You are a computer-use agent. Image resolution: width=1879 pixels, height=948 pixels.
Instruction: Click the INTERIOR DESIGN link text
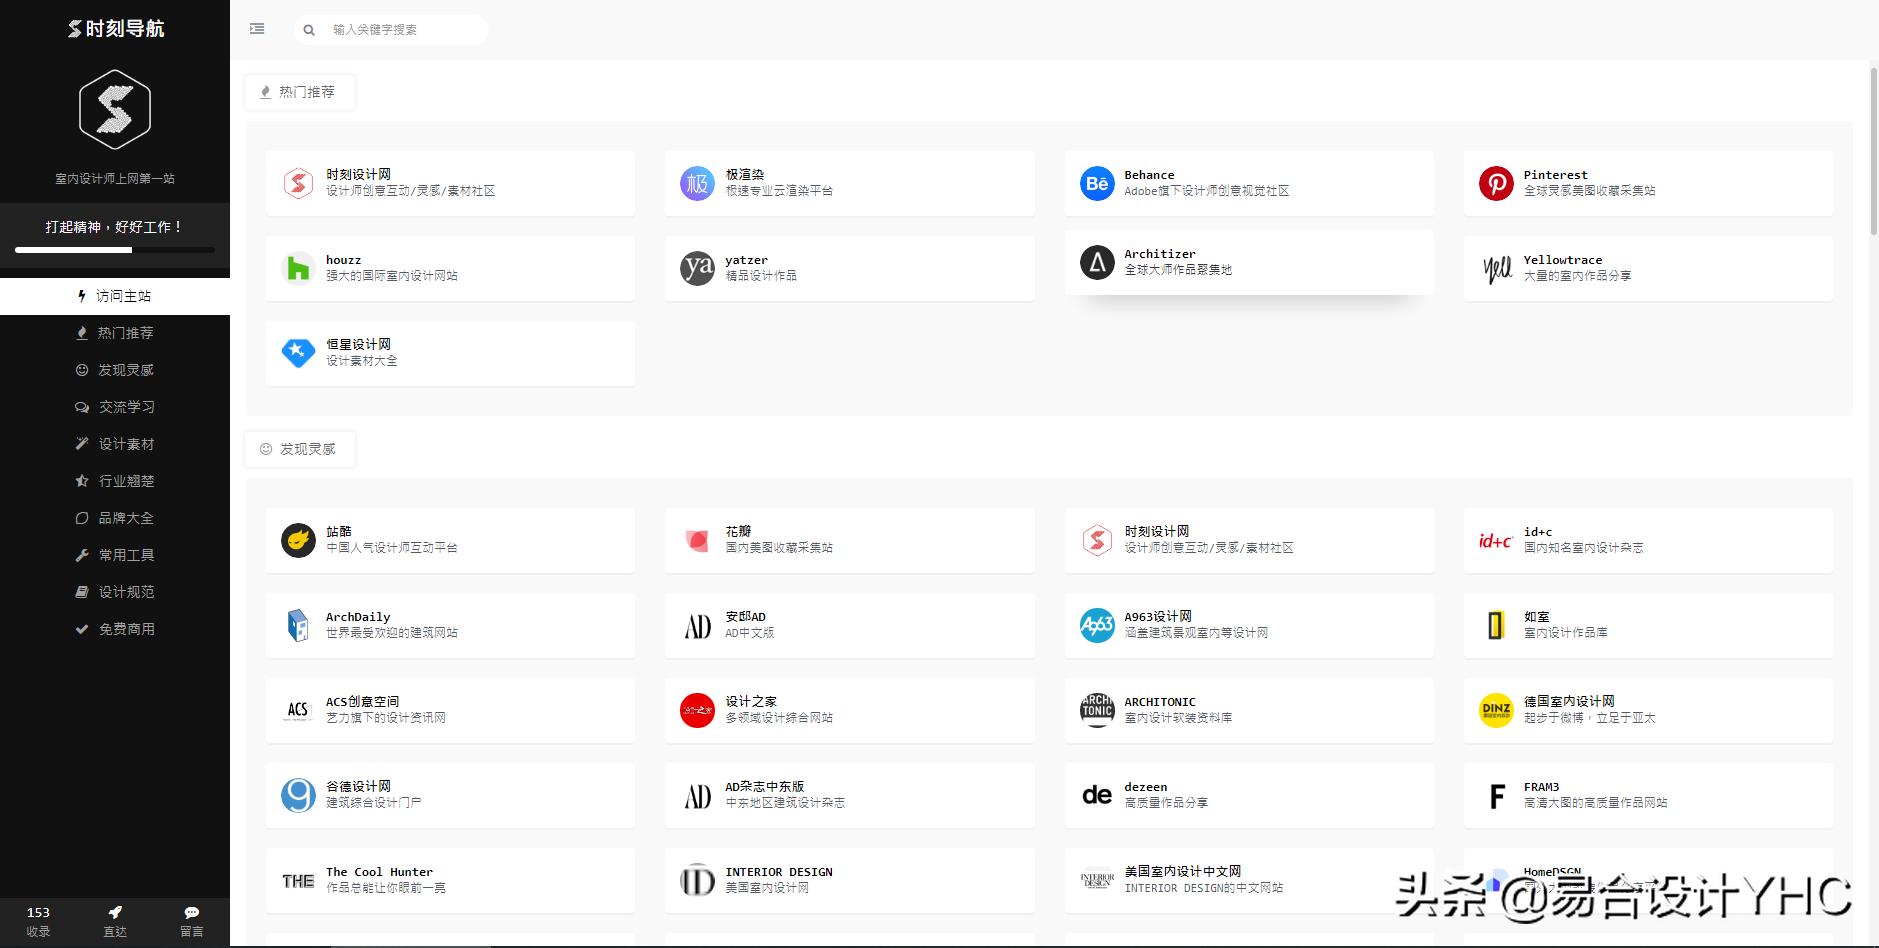pos(779,872)
